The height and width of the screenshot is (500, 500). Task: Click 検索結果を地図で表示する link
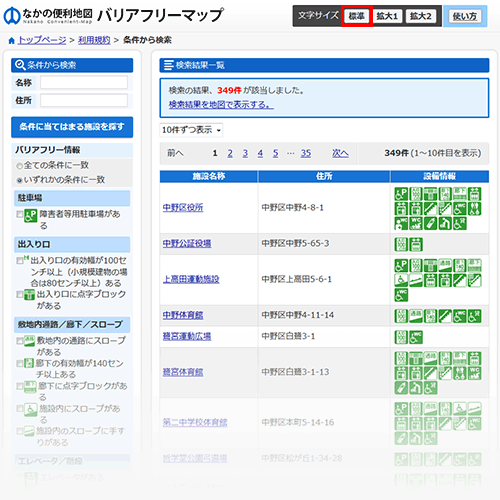tap(221, 105)
